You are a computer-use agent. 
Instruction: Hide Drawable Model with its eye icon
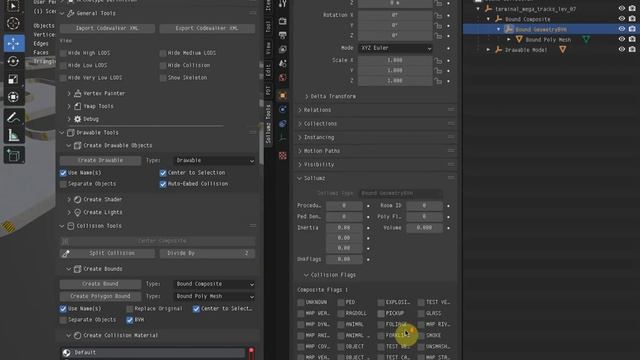click(621, 49)
